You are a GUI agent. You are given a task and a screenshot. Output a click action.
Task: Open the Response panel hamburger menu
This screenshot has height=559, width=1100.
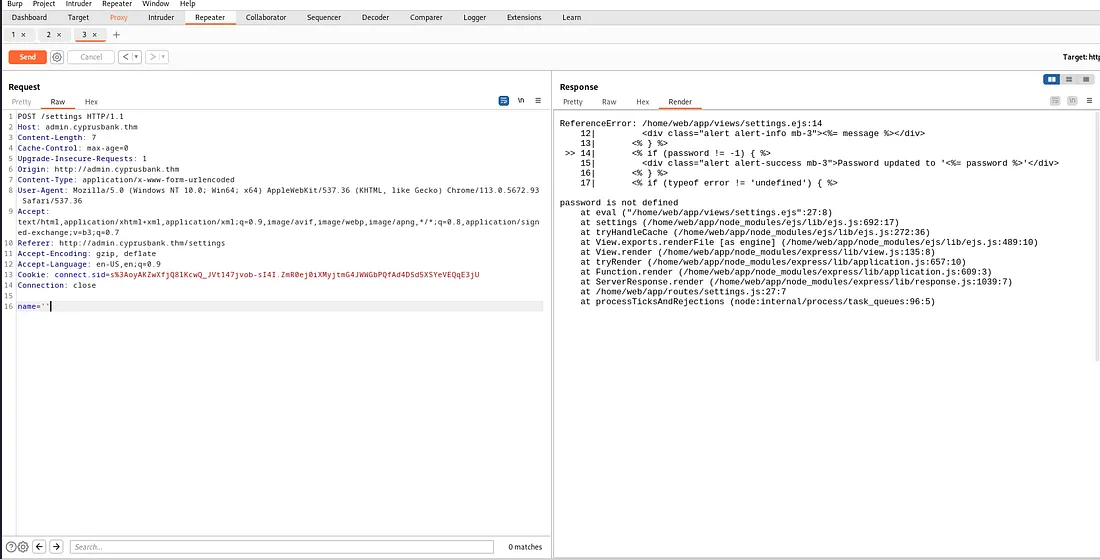1089,101
